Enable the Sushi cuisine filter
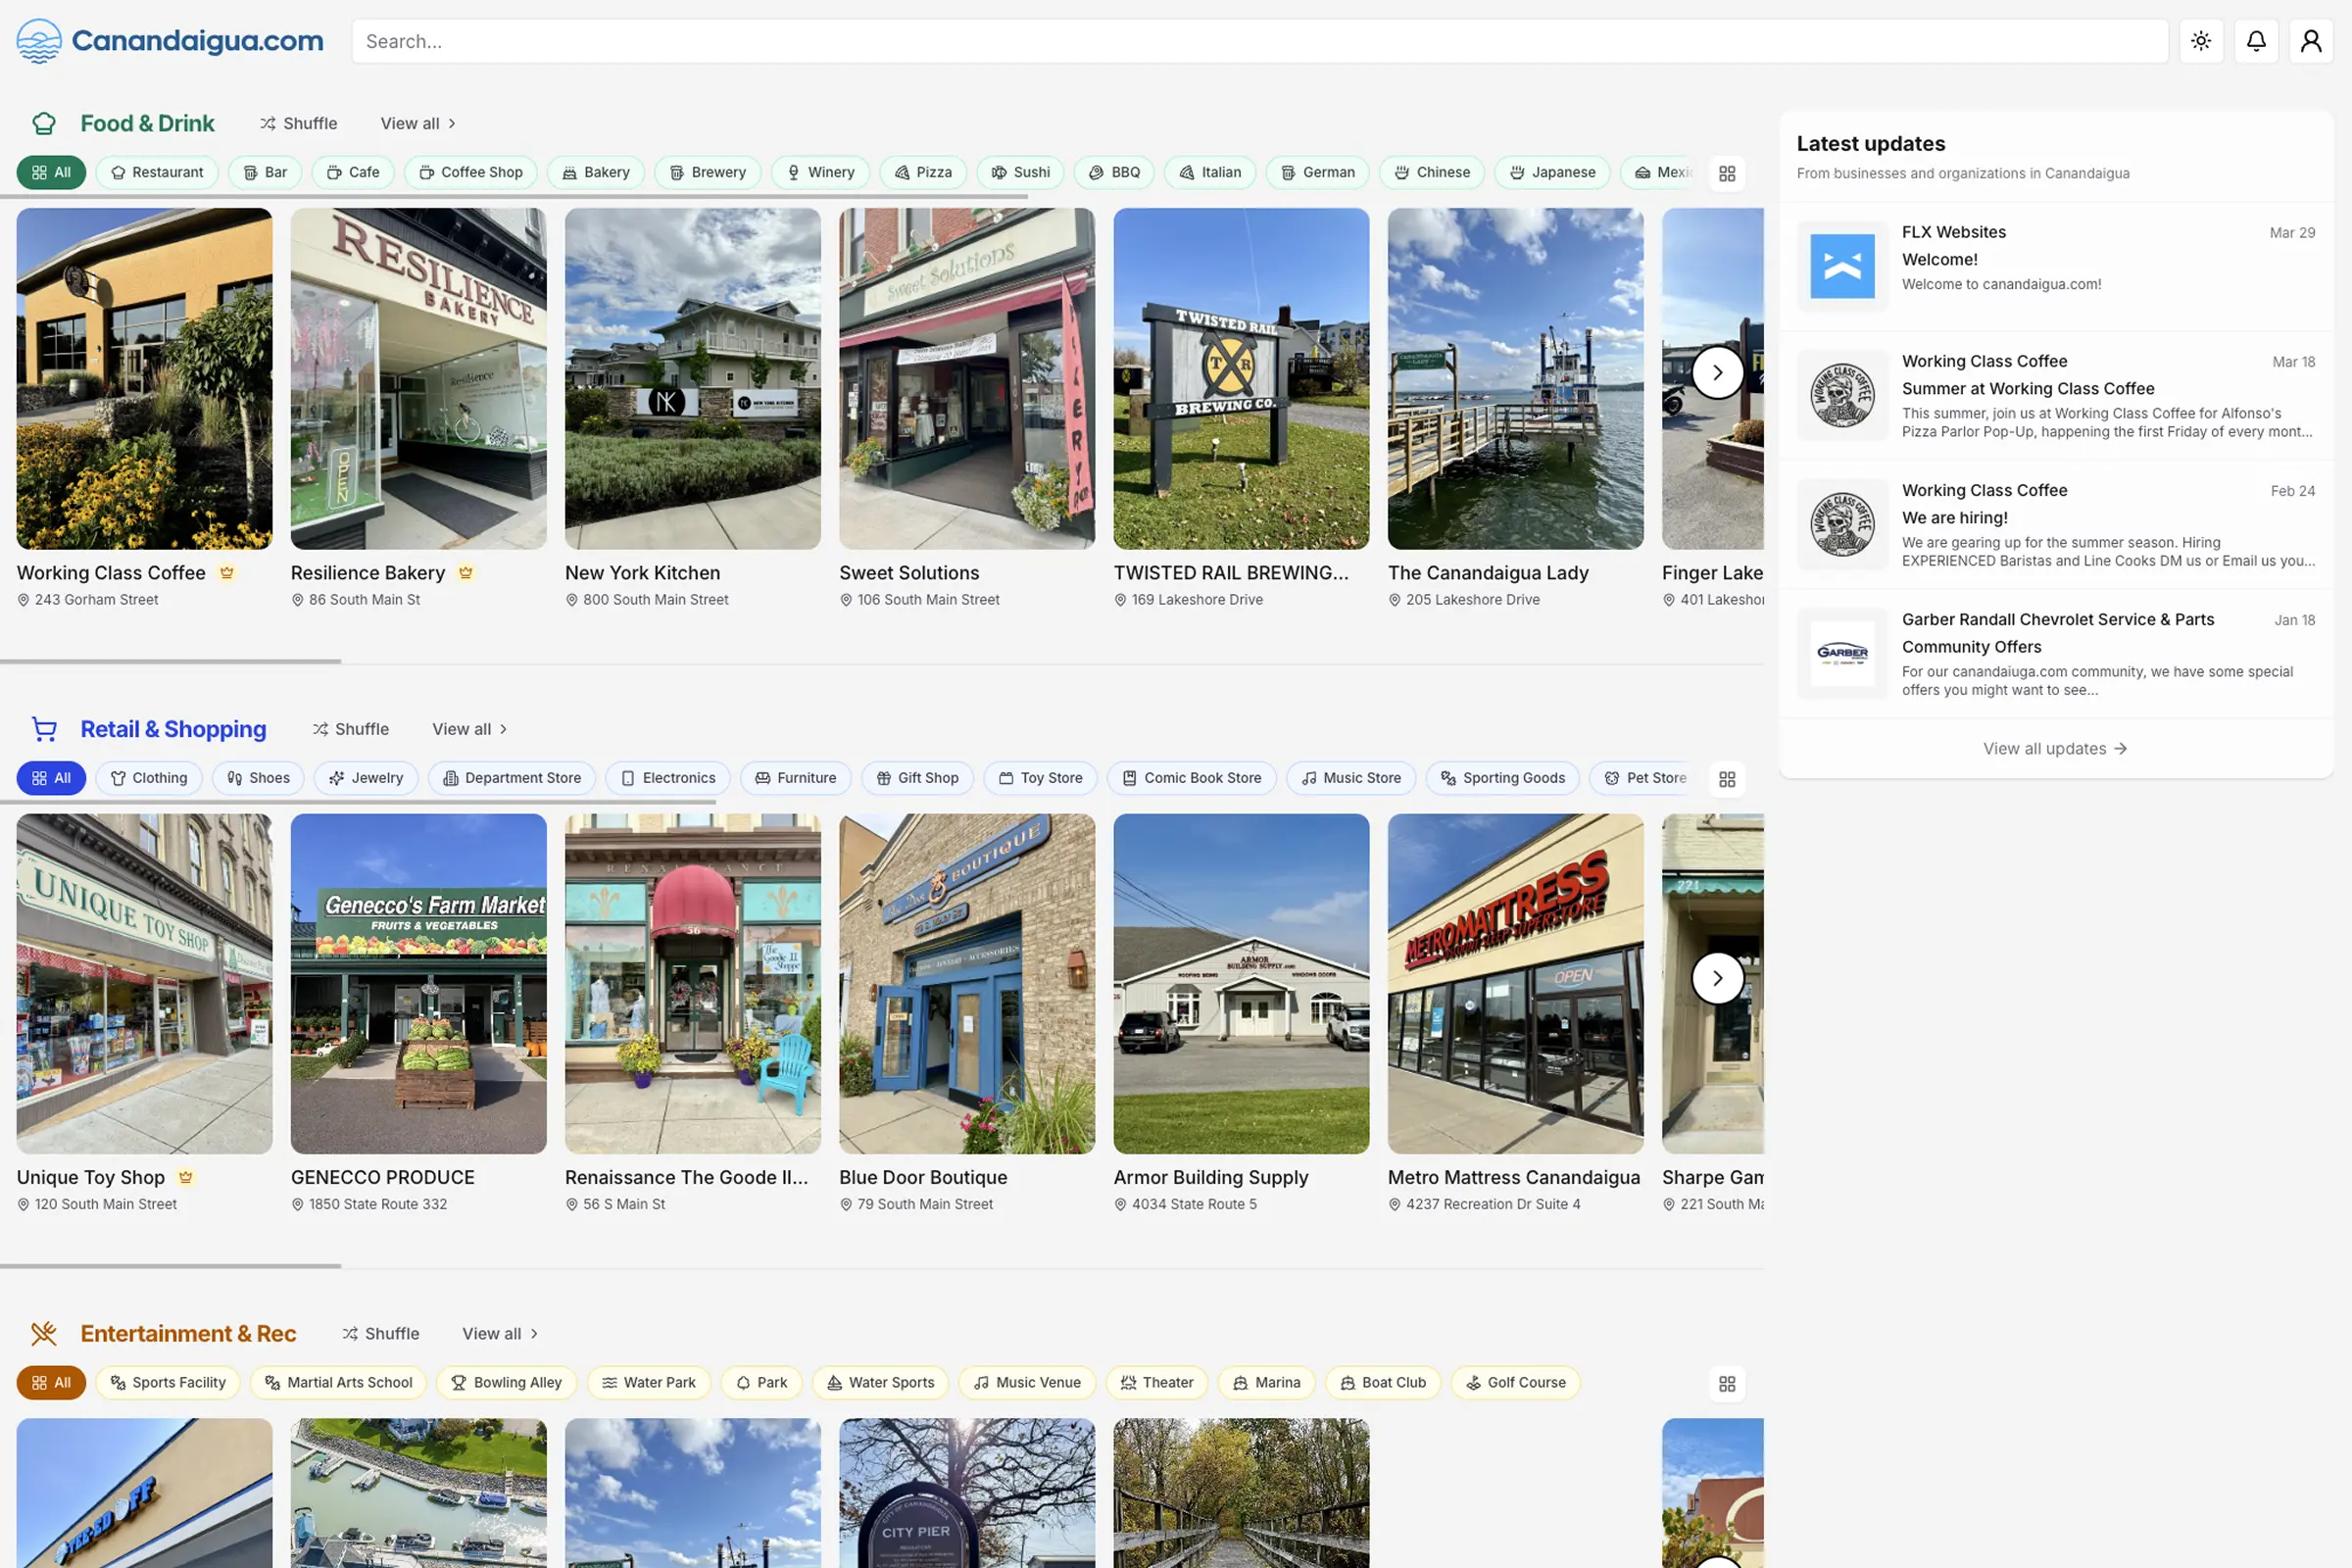The width and height of the screenshot is (2352, 1568). (1019, 172)
